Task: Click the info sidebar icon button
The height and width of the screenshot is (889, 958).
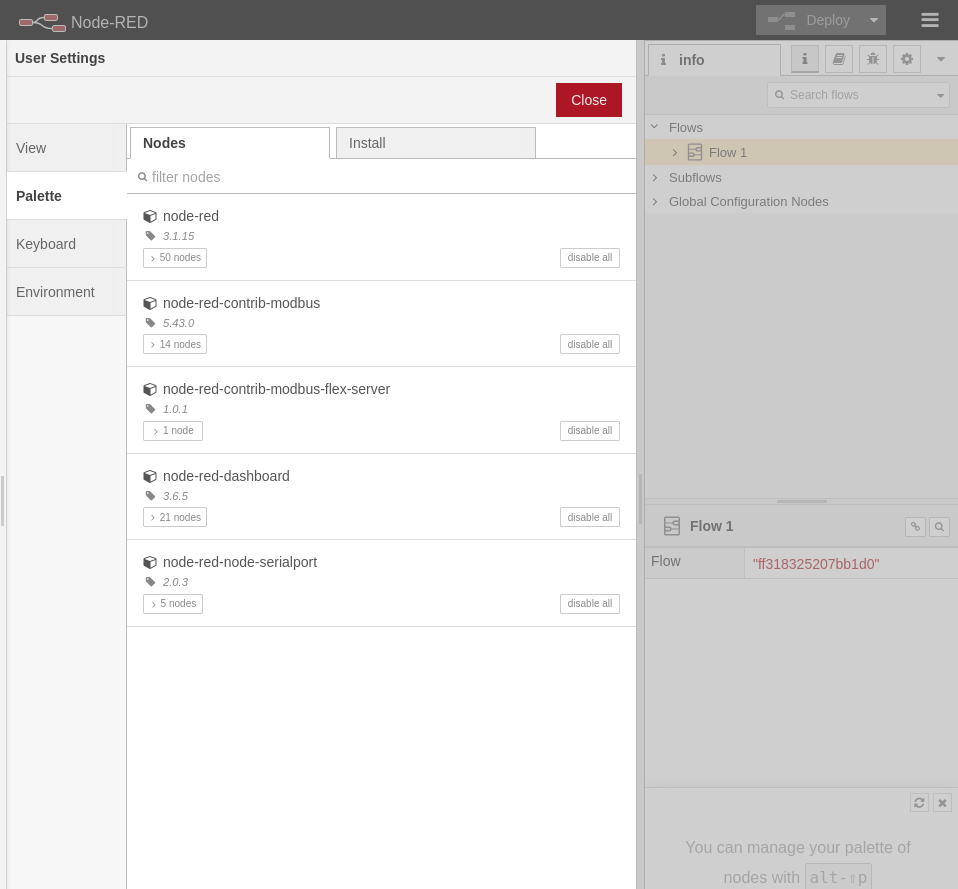Action: (804, 59)
